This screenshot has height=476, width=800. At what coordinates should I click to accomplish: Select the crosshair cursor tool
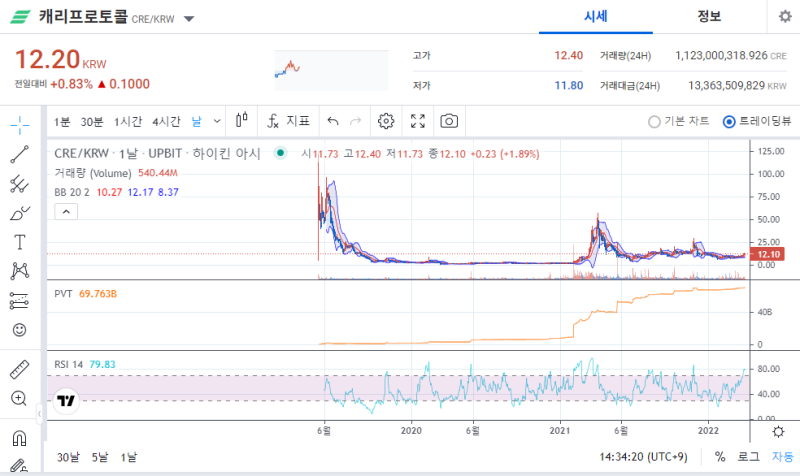tap(19, 124)
